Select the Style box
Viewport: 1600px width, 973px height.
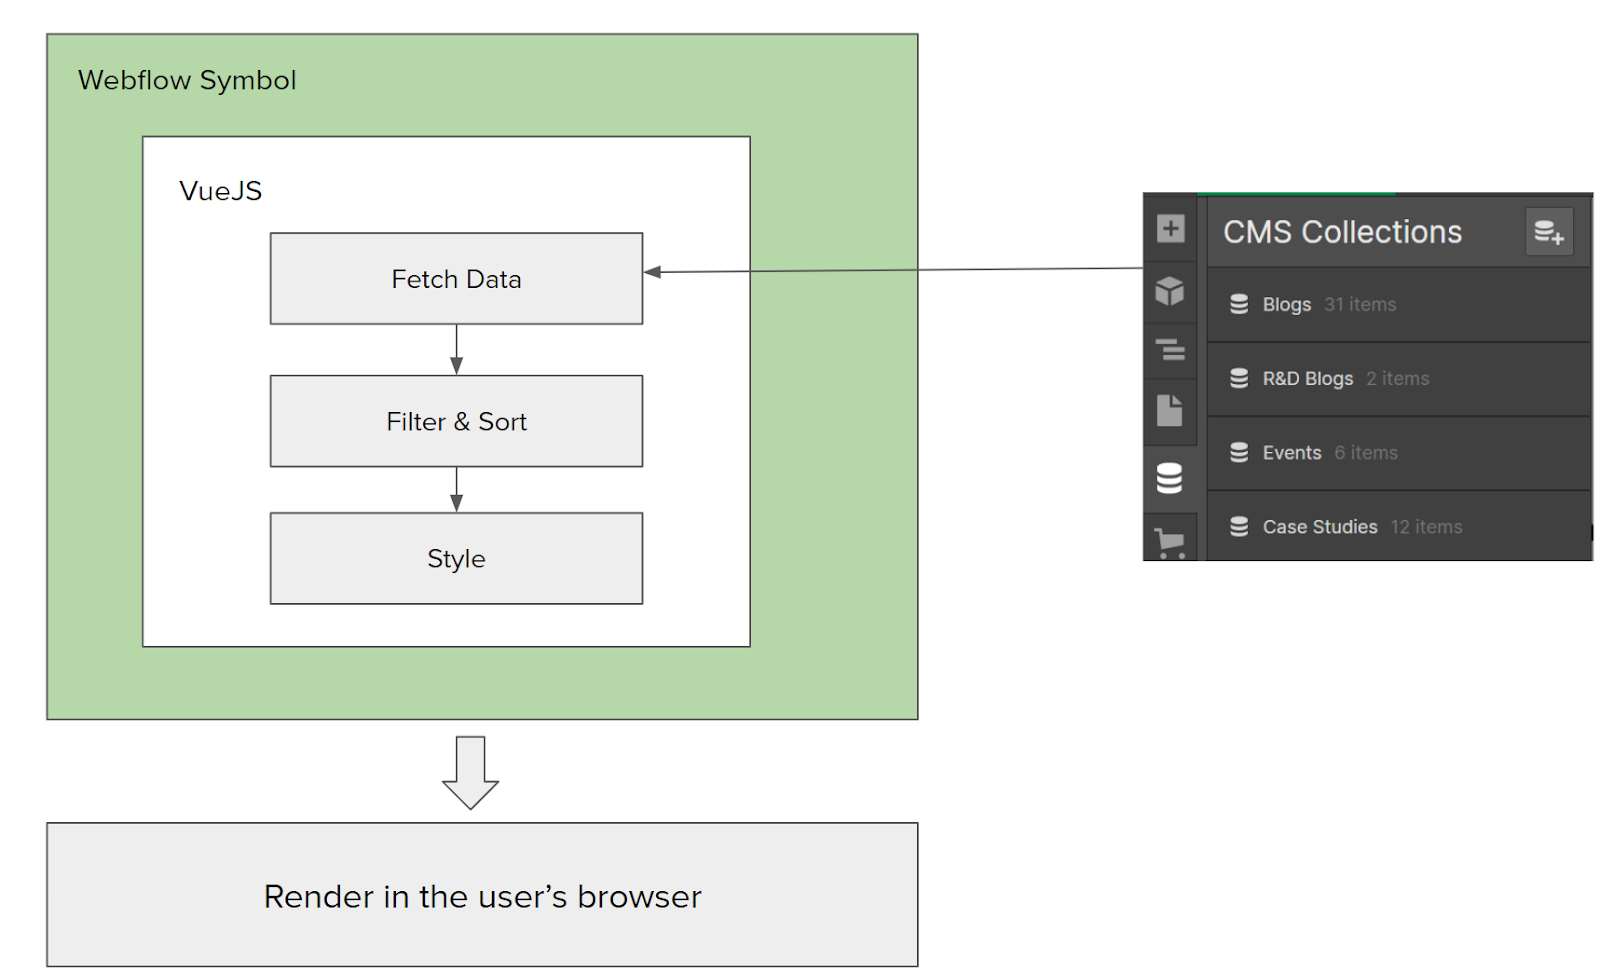[456, 558]
